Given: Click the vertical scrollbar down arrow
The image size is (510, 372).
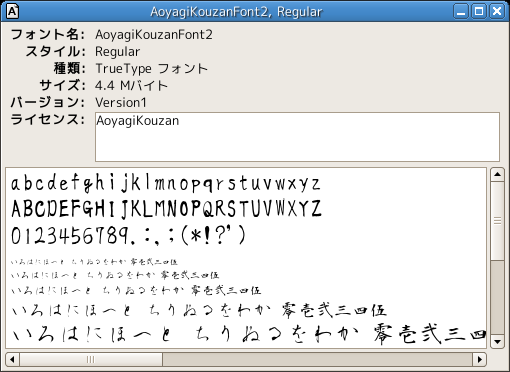Looking at the screenshot, I should tap(497, 342).
